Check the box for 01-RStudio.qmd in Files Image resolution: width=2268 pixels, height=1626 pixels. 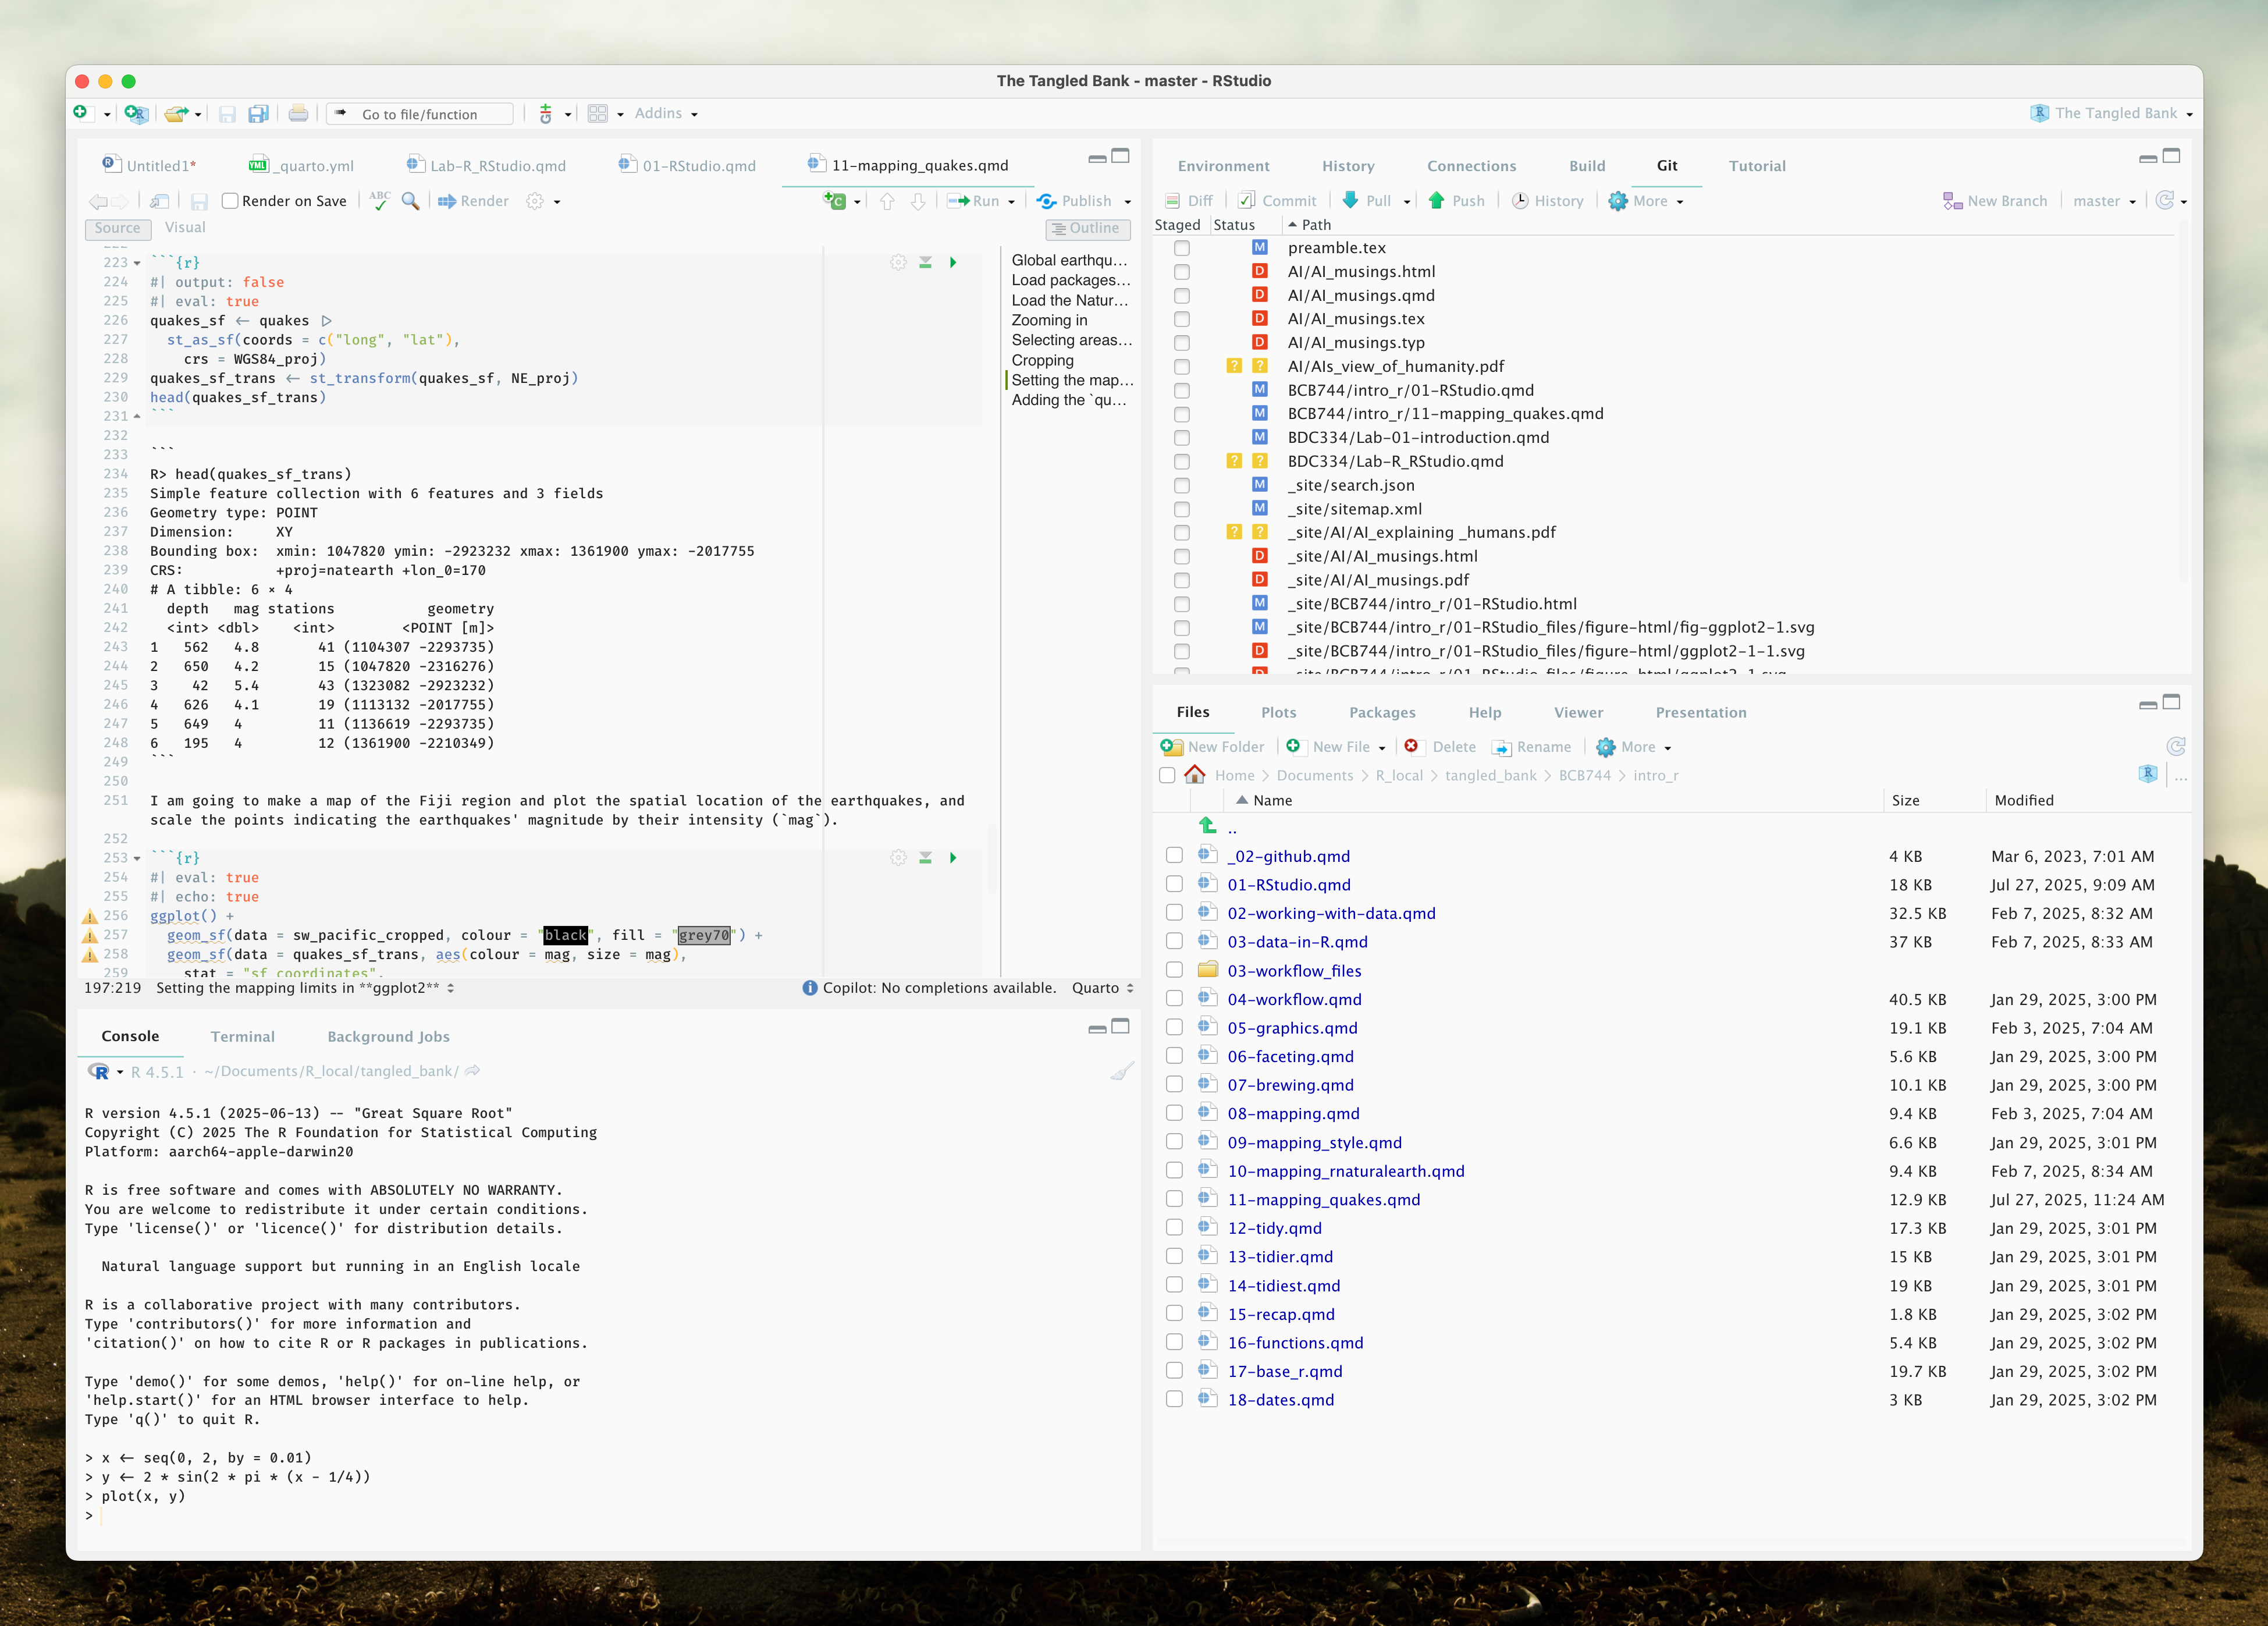coord(1175,884)
